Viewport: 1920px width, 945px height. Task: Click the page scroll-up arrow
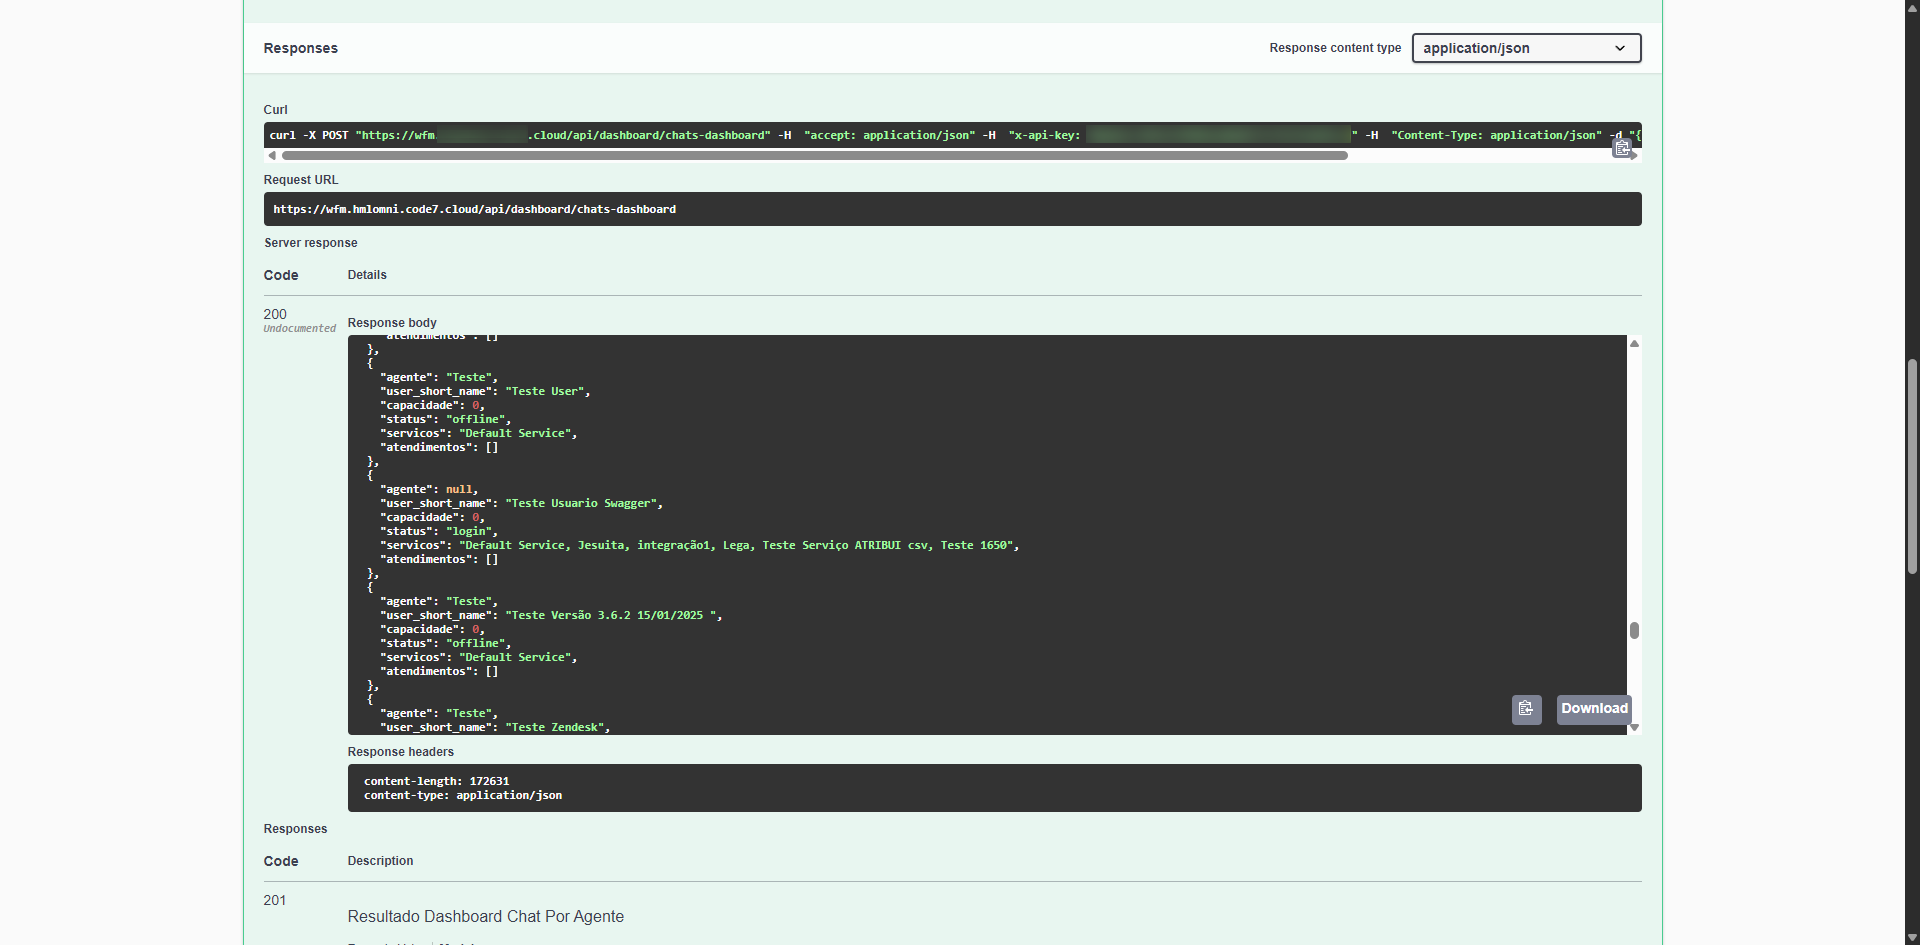(1912, 7)
